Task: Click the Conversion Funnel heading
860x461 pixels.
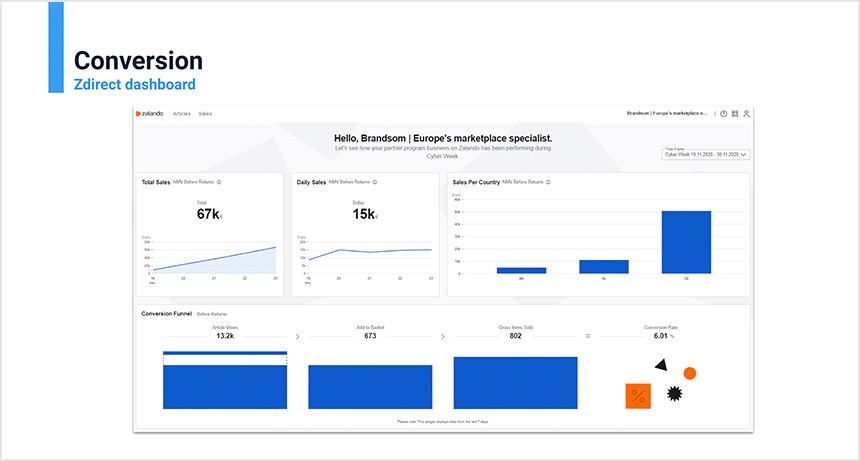Action: (167, 314)
